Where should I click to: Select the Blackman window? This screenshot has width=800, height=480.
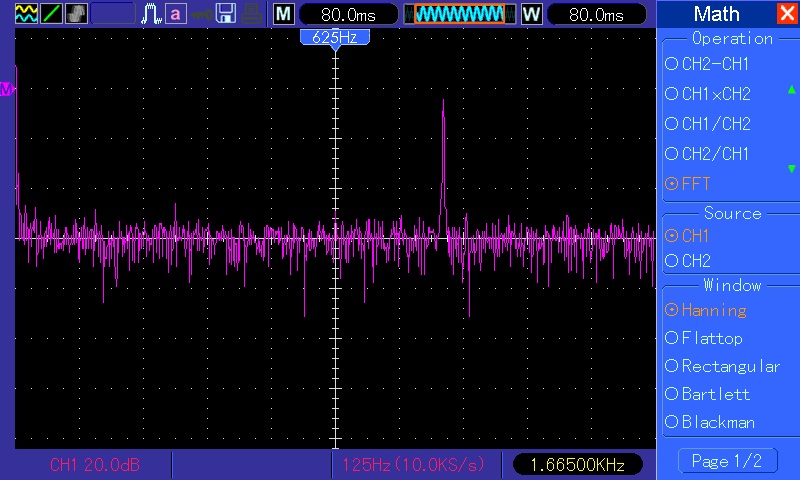point(710,422)
